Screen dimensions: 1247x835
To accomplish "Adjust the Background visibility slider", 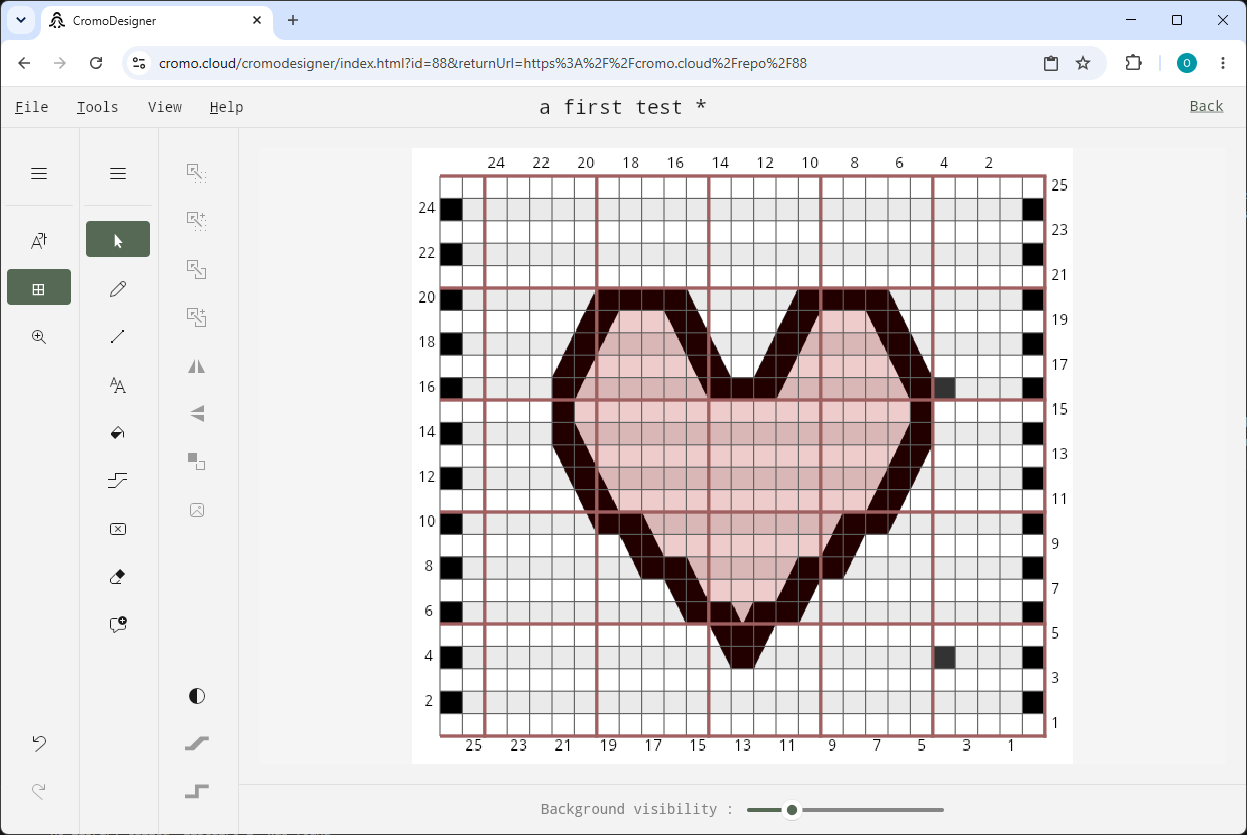I will [x=845, y=810].
